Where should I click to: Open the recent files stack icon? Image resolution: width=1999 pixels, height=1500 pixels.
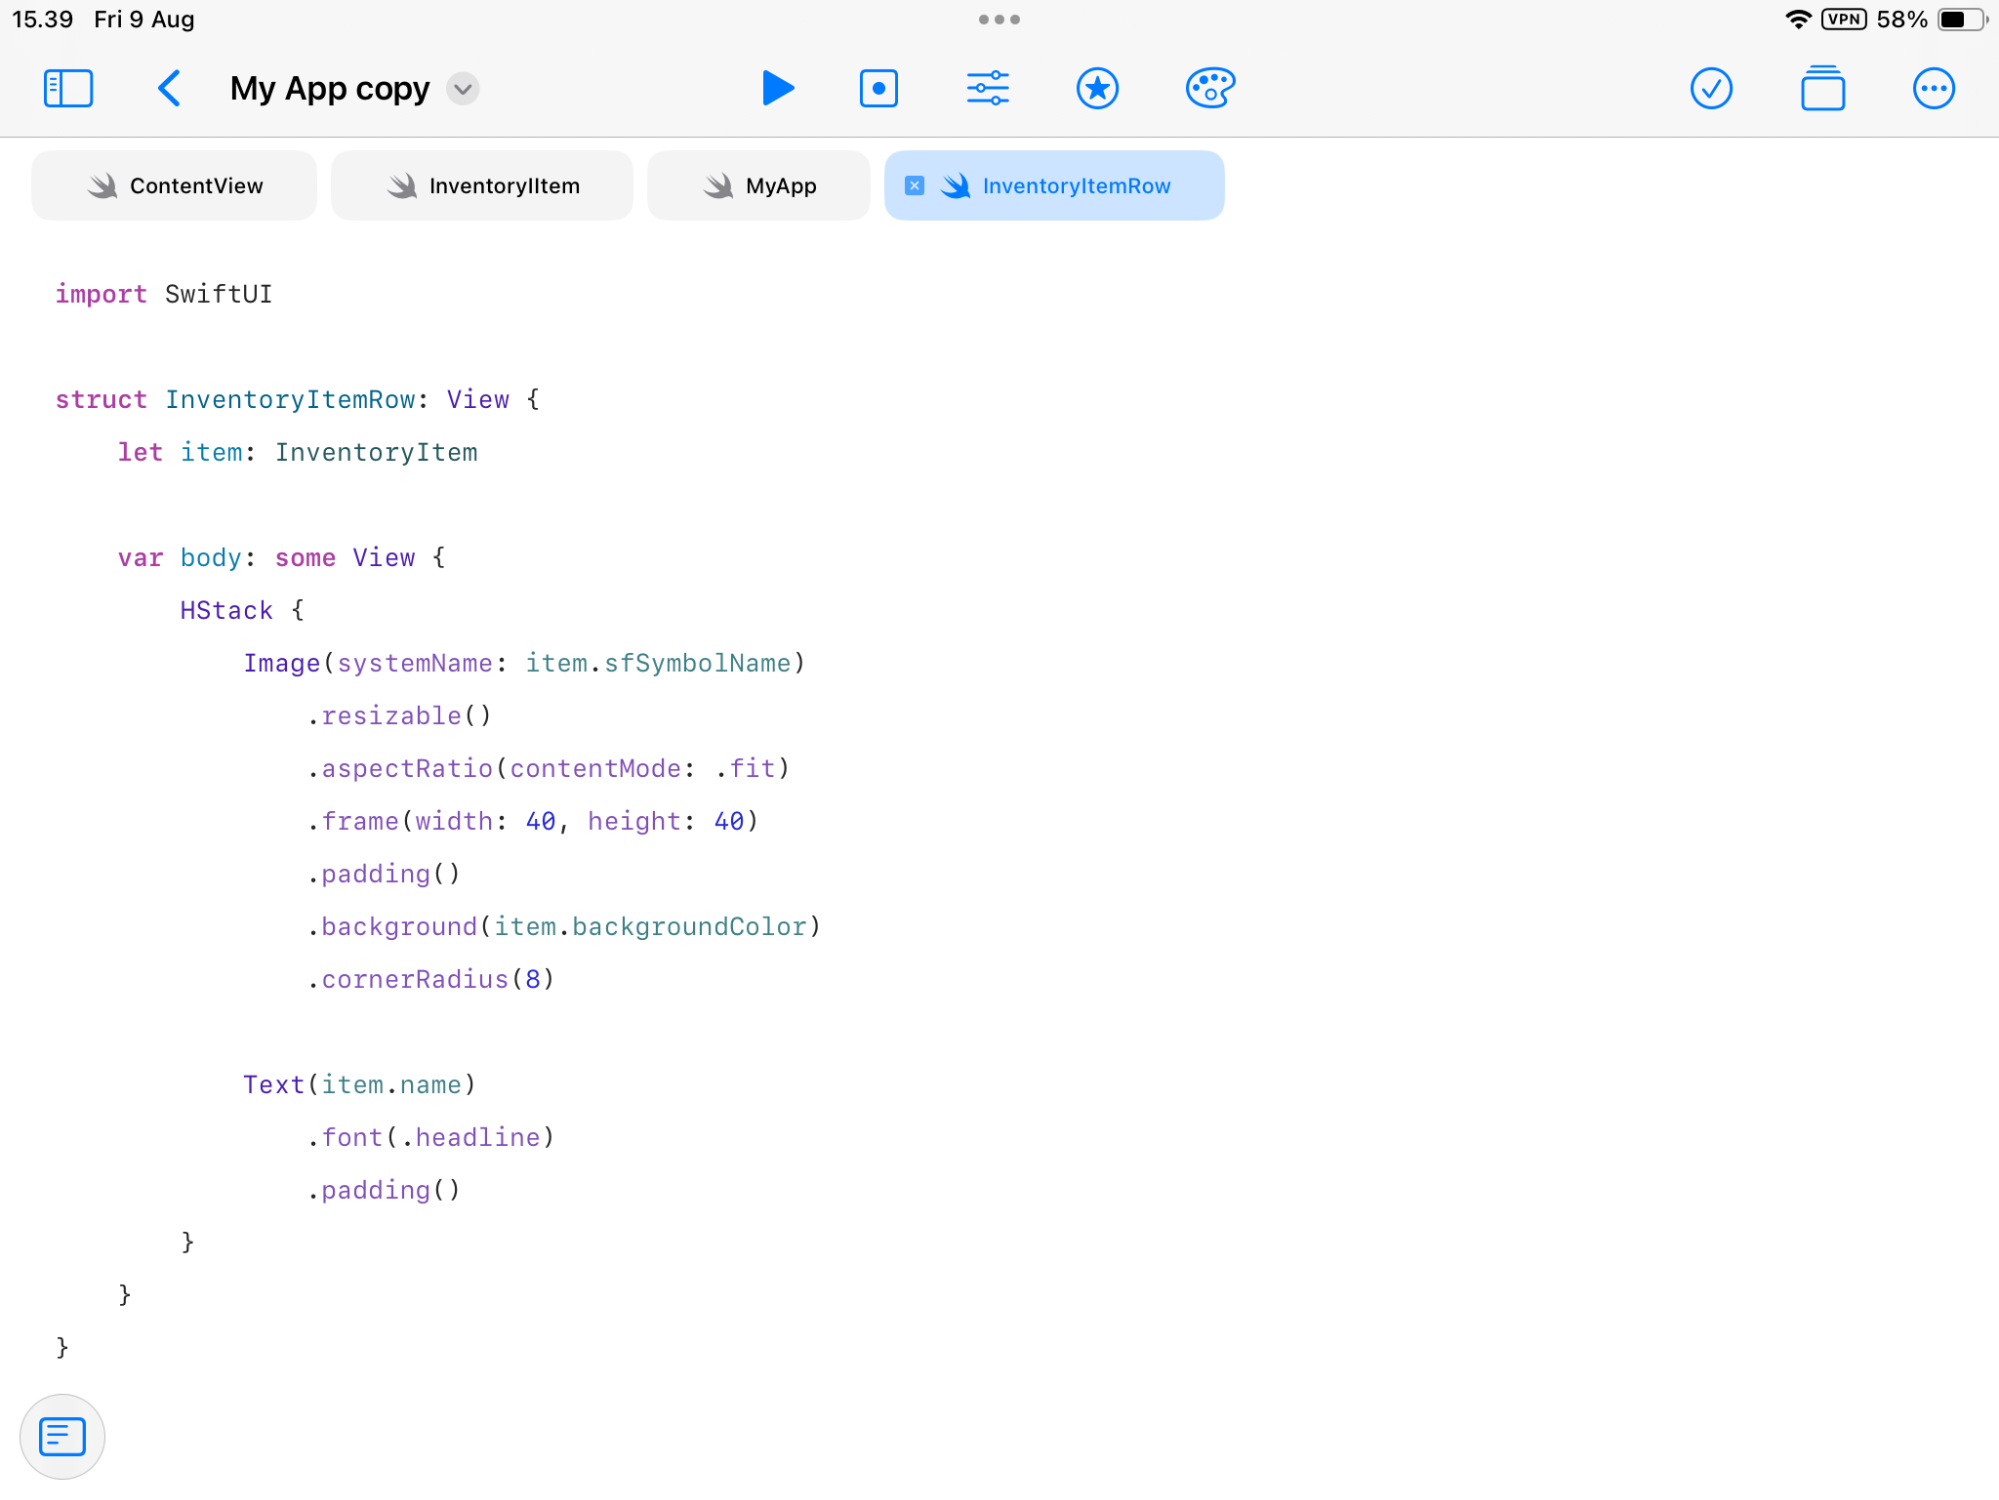pyautogui.click(x=1822, y=88)
